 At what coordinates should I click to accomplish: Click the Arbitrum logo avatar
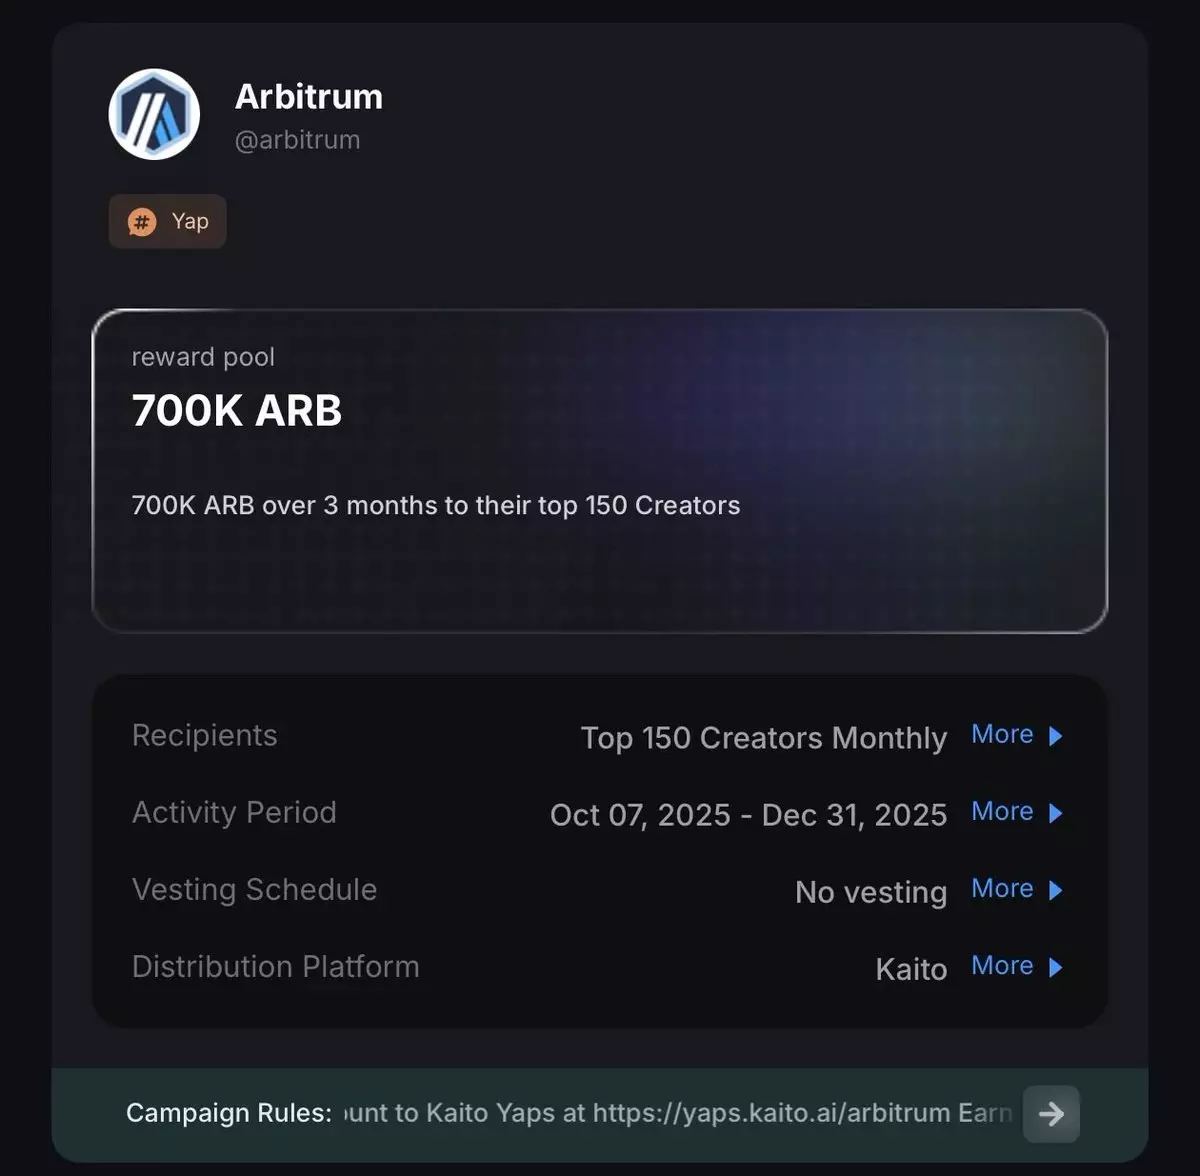[x=154, y=114]
